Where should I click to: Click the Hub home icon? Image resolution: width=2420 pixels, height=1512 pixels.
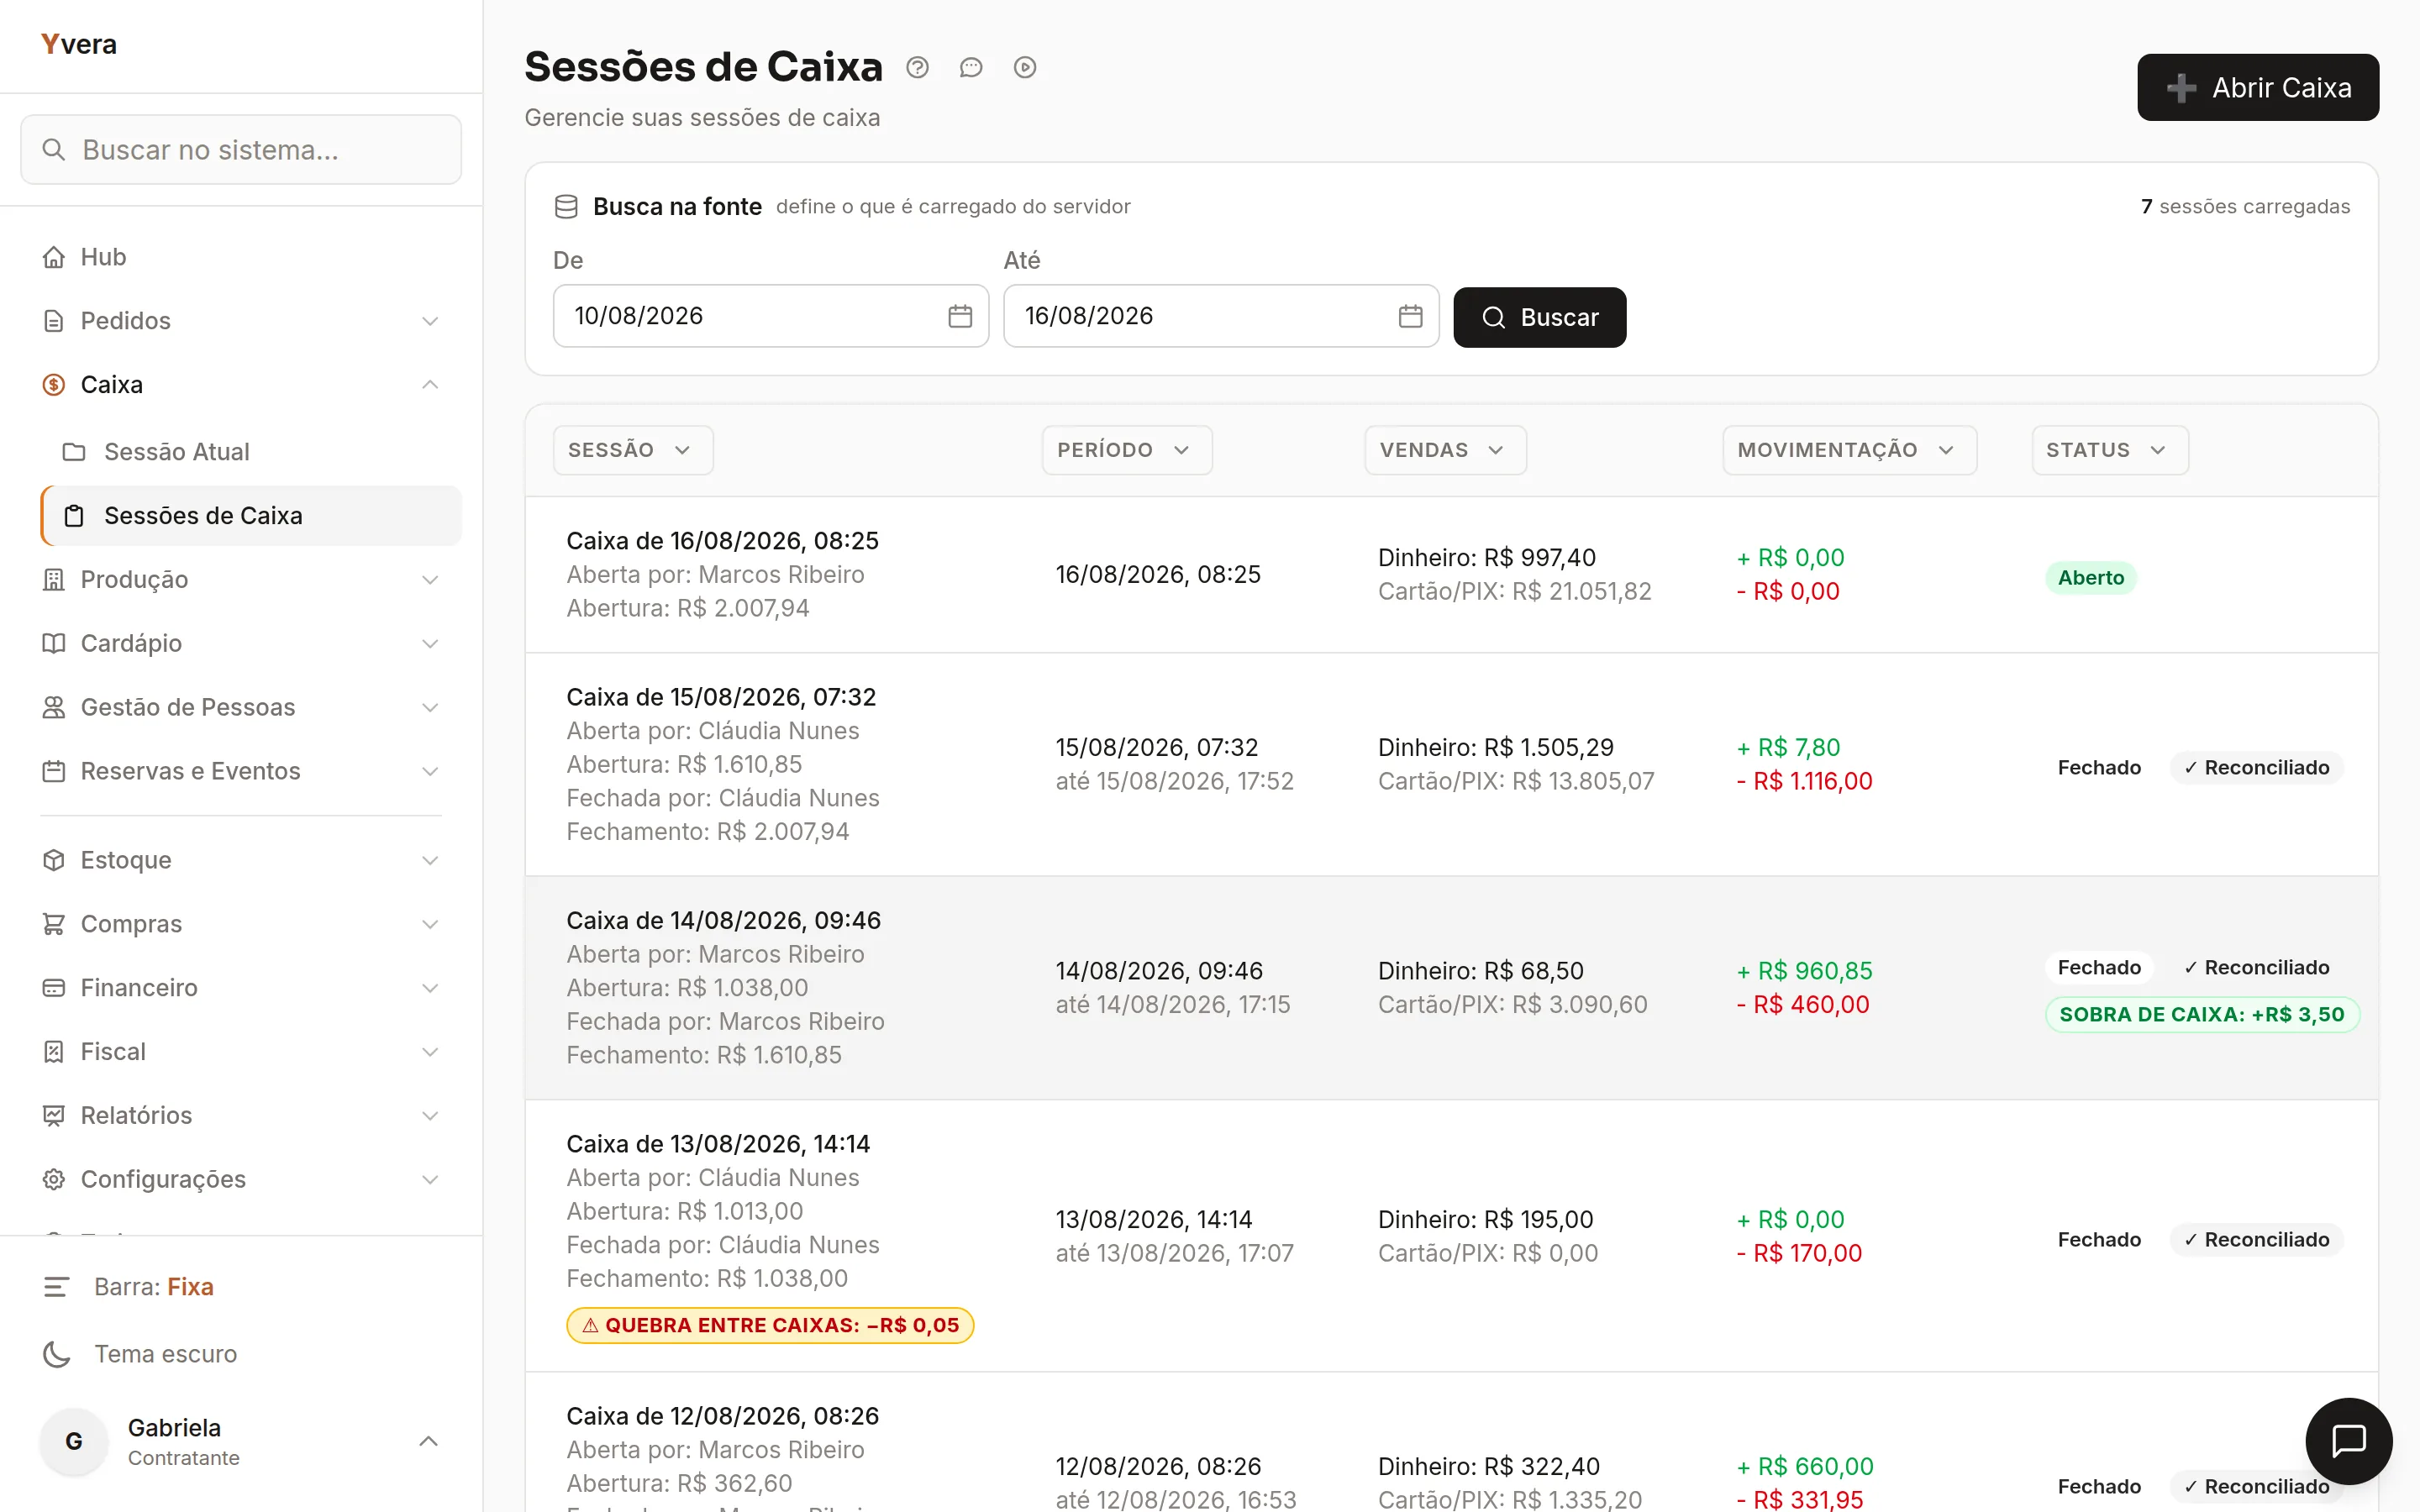tap(54, 257)
